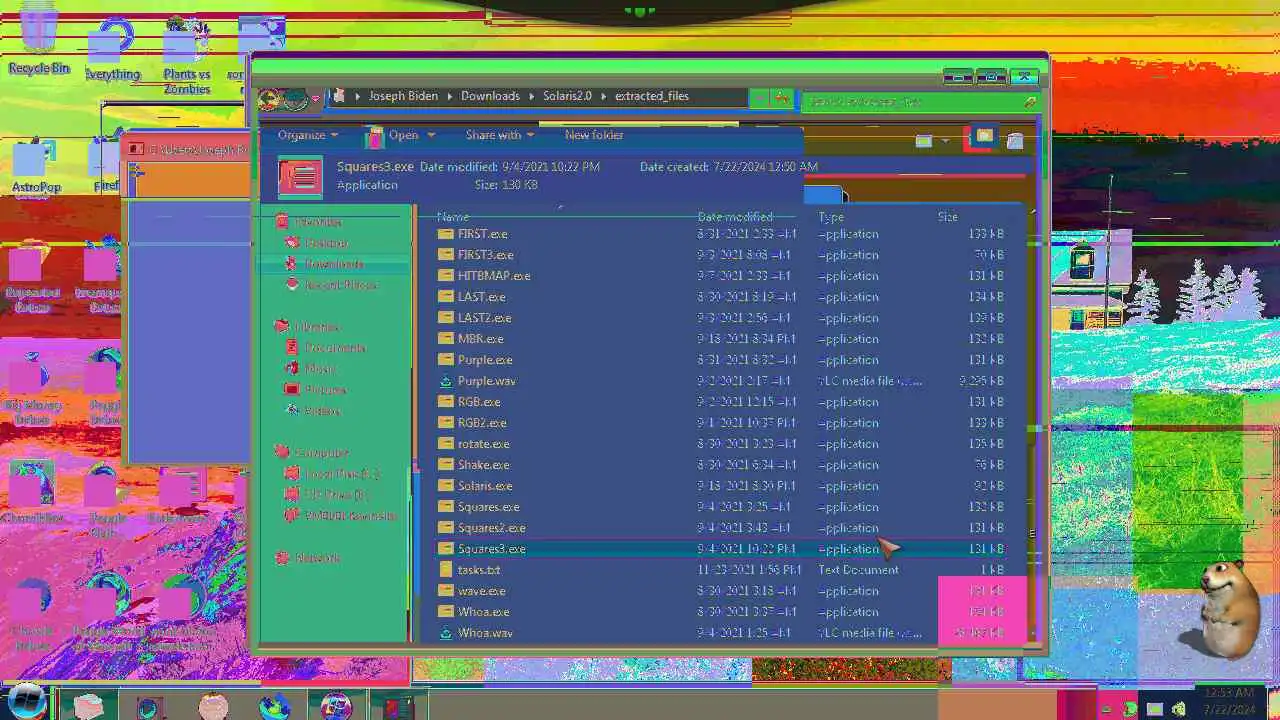Viewport: 1280px width, 720px height.
Task: Select Computer in navigation pane
Action: tap(312, 453)
